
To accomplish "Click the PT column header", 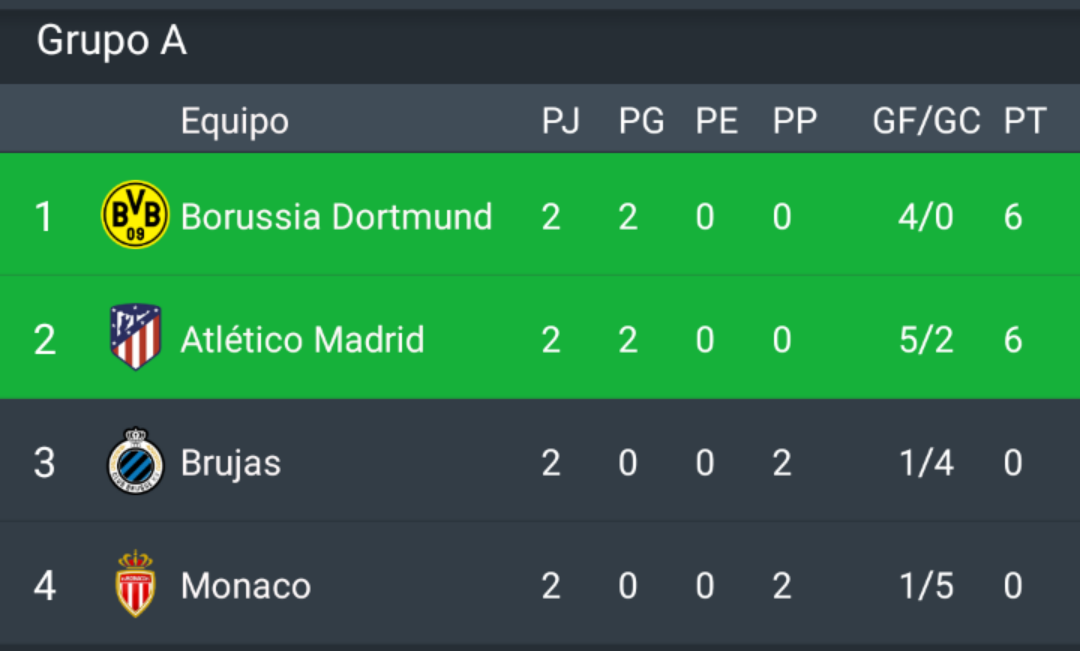I will (x=1025, y=121).
